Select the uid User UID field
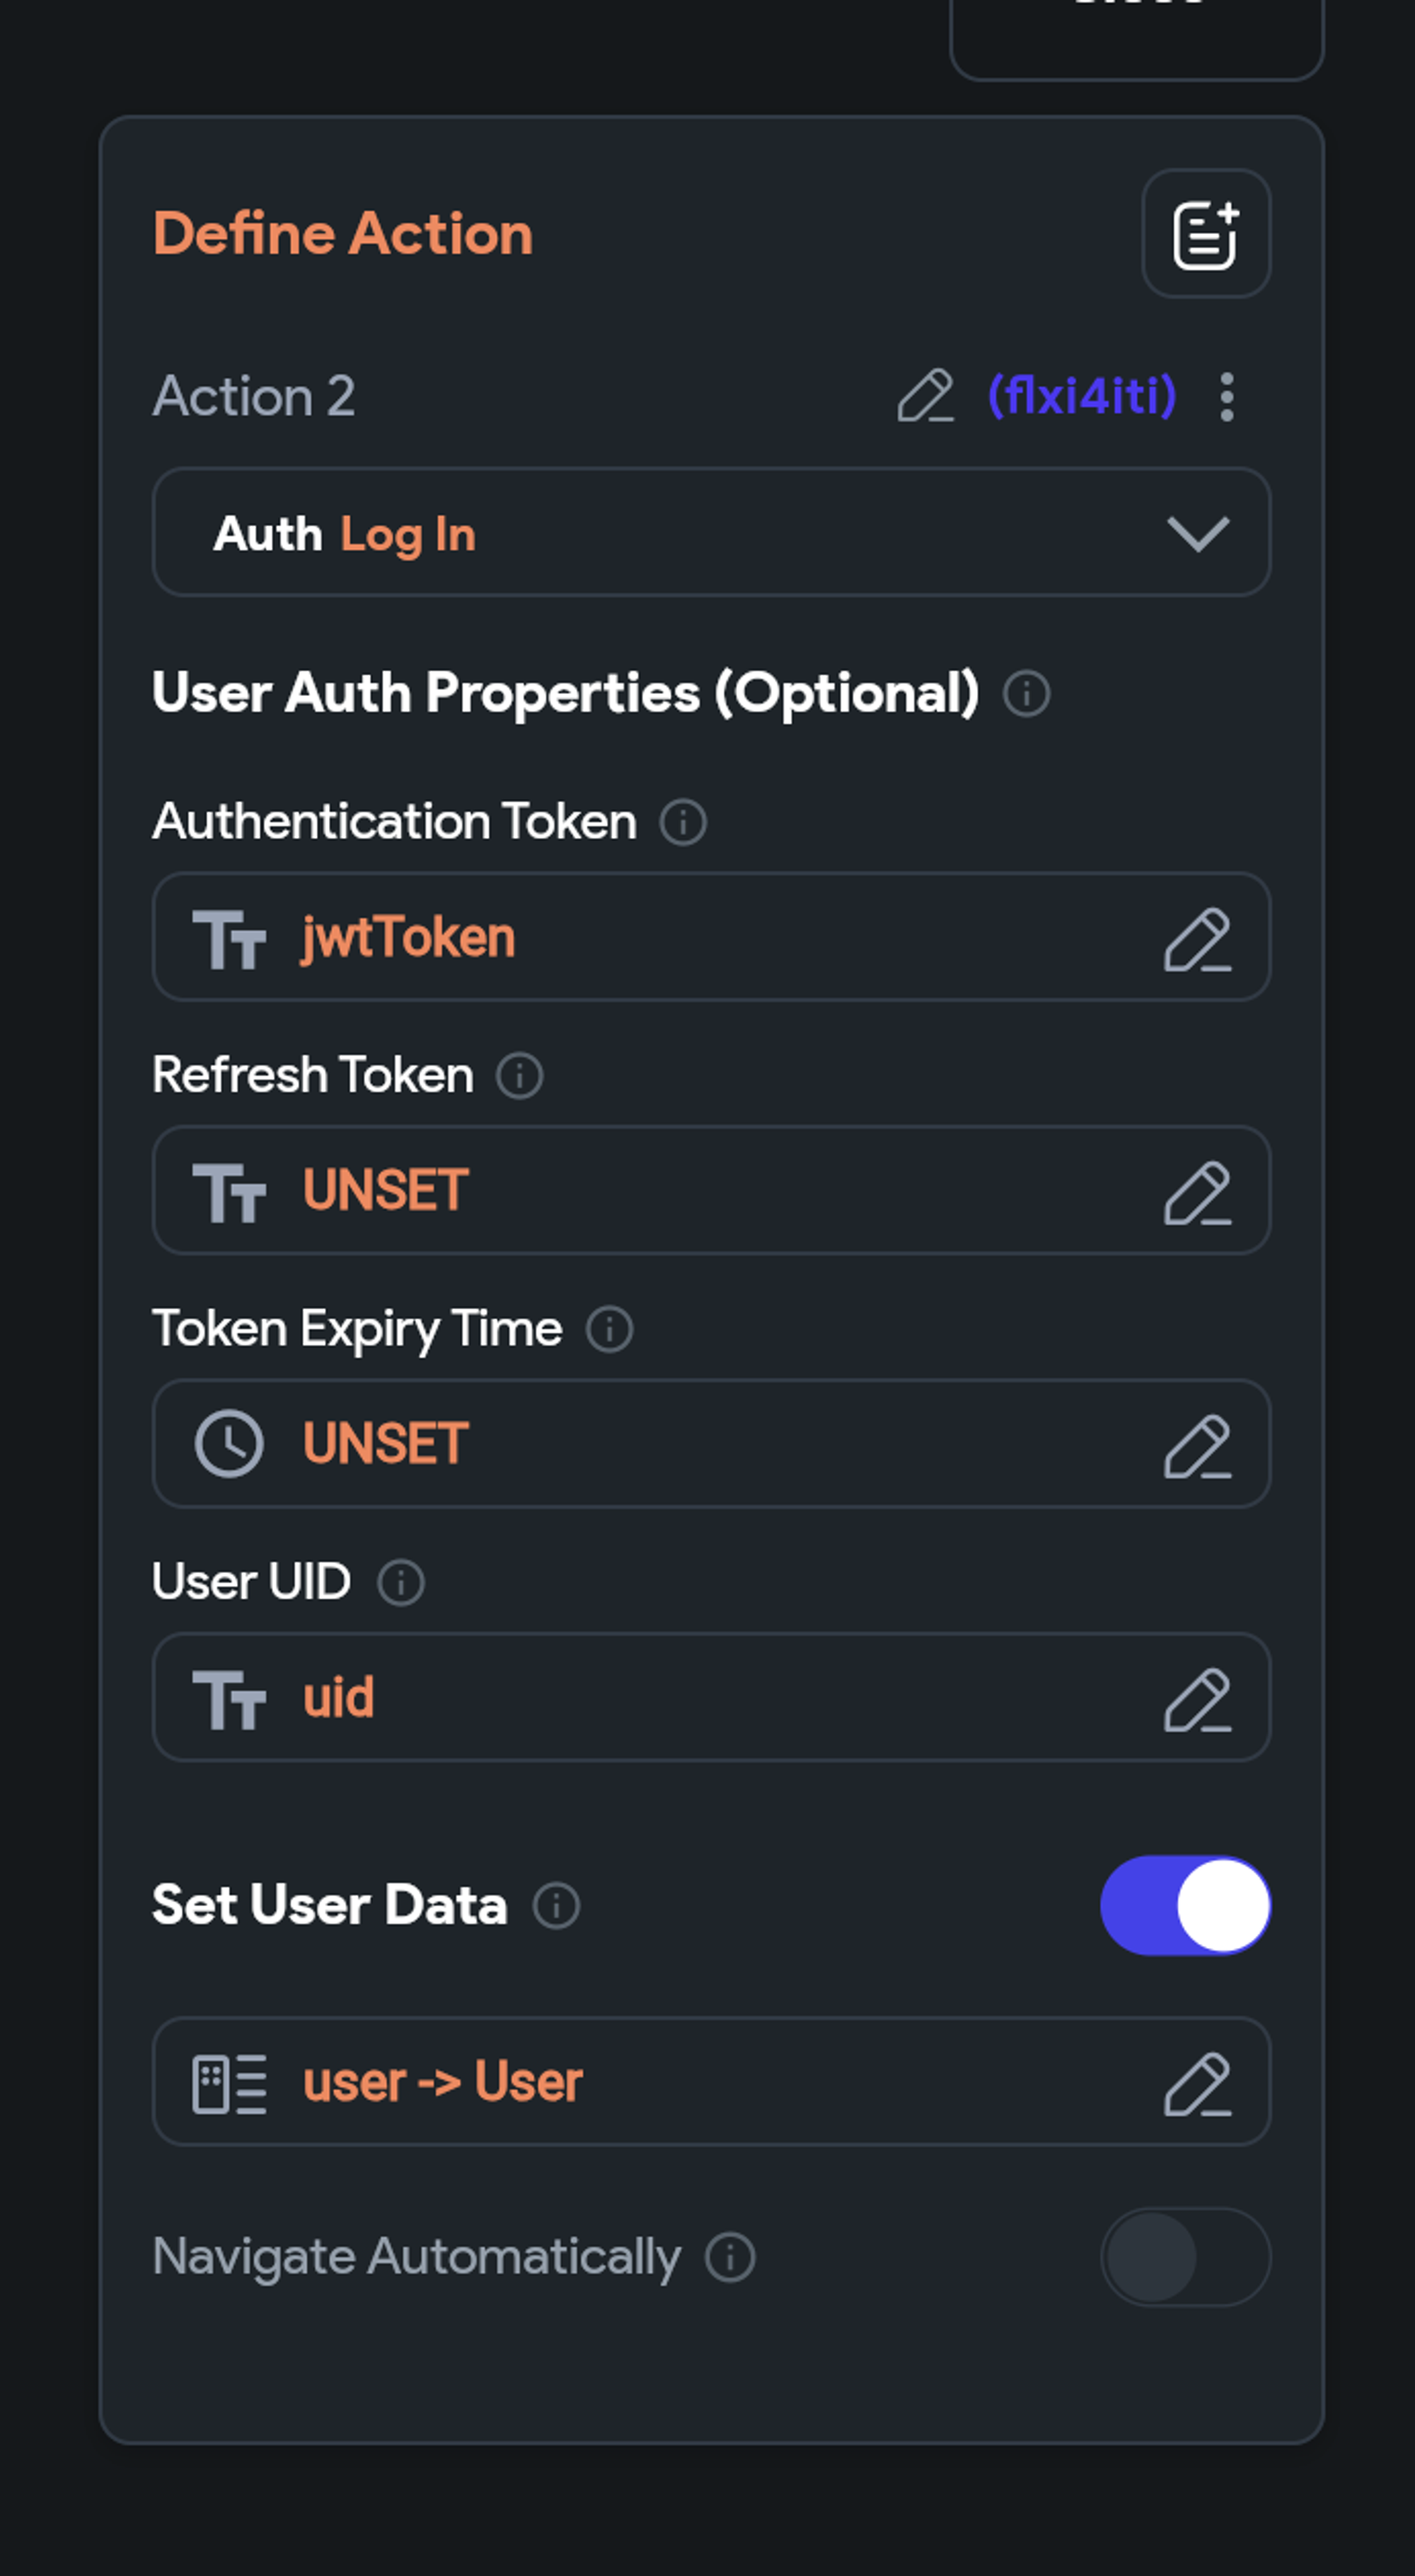This screenshot has height=2576, width=1415. 711,1697
